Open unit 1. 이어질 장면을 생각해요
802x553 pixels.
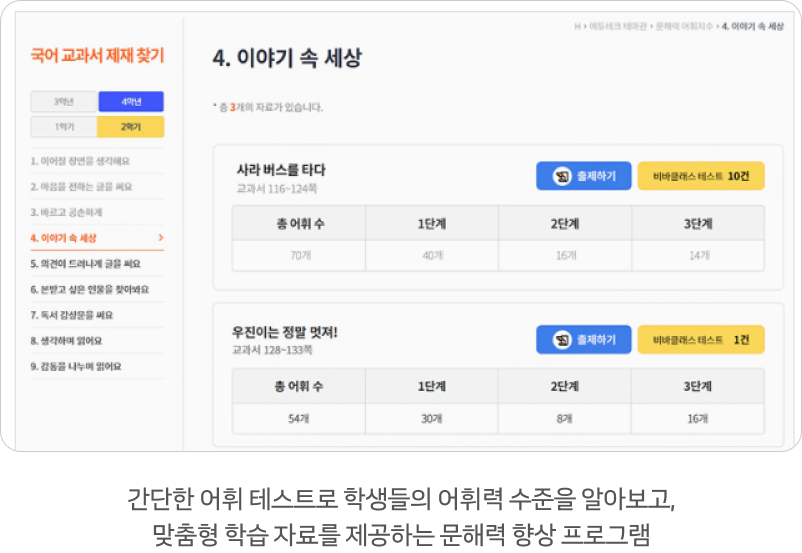pyautogui.click(x=80, y=161)
